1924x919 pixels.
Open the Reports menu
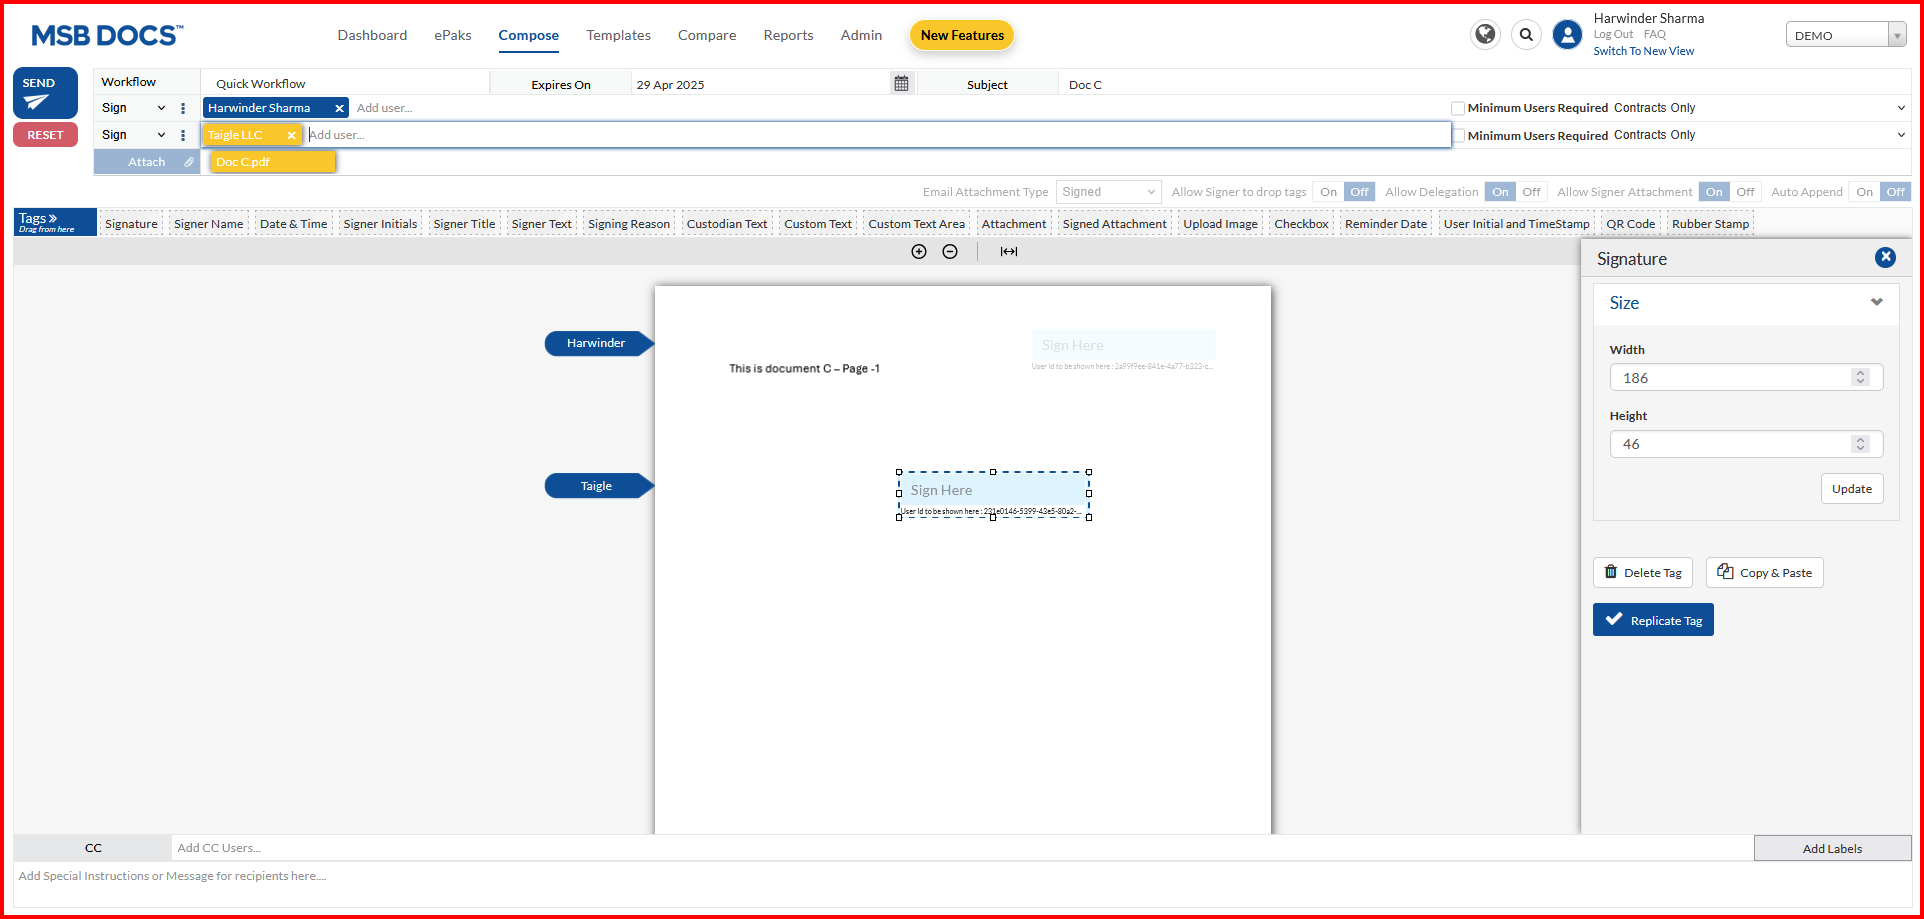pyautogui.click(x=788, y=35)
